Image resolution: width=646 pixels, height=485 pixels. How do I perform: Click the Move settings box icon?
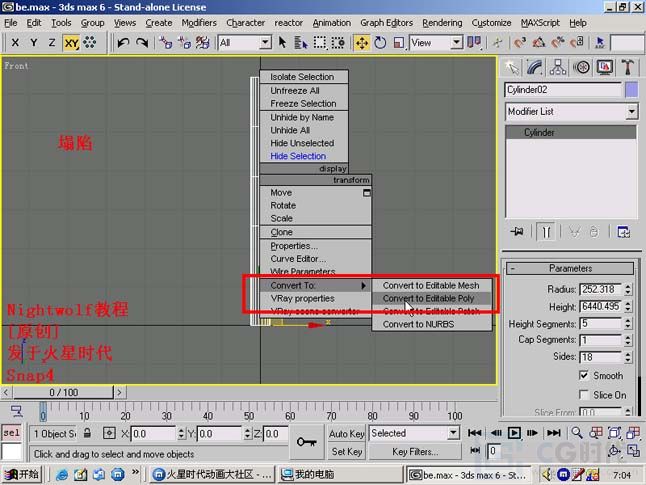tap(366, 192)
